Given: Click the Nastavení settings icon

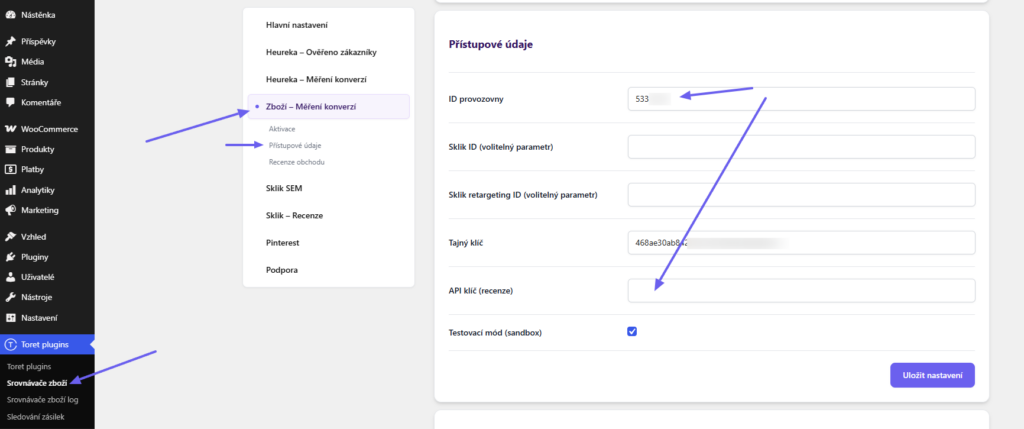Looking at the screenshot, I should coord(10,318).
